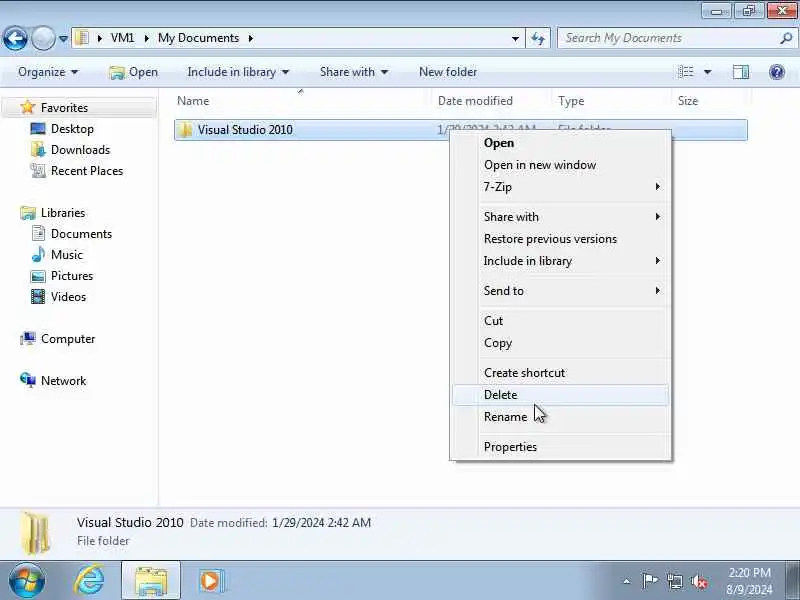Viewport: 800px width, 600px height.
Task: Click Open in the toolbar
Action: [134, 72]
